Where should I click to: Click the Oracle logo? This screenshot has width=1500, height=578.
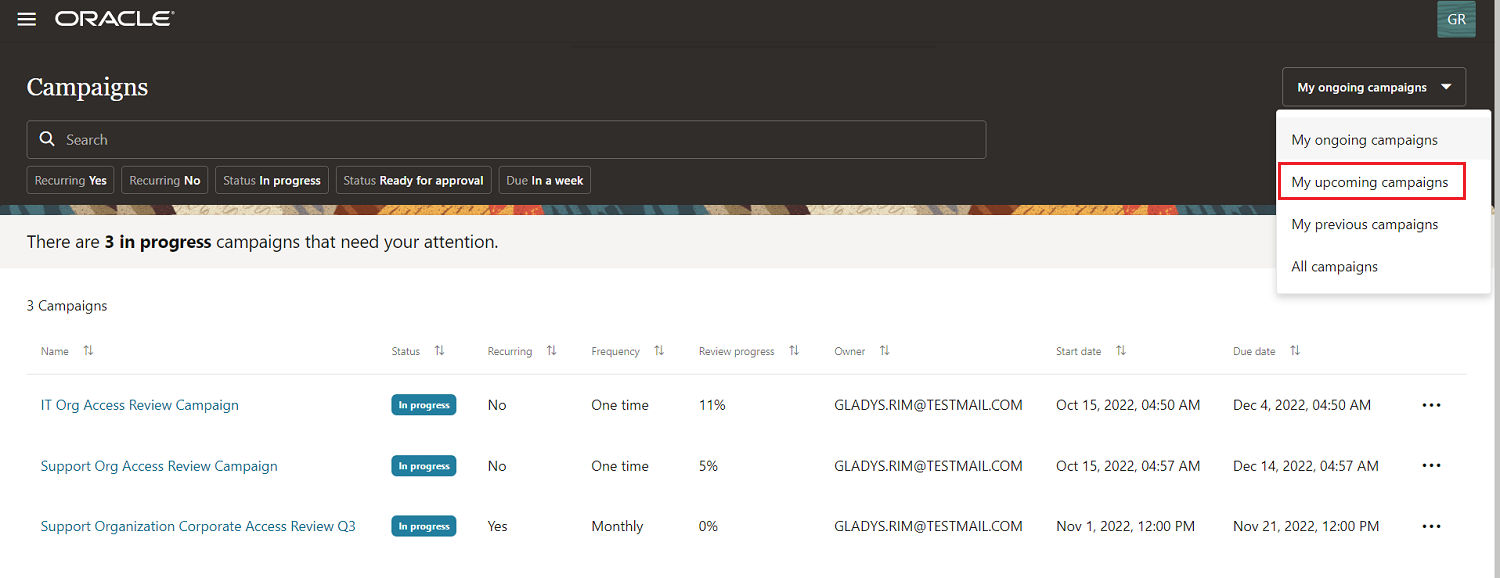[114, 19]
